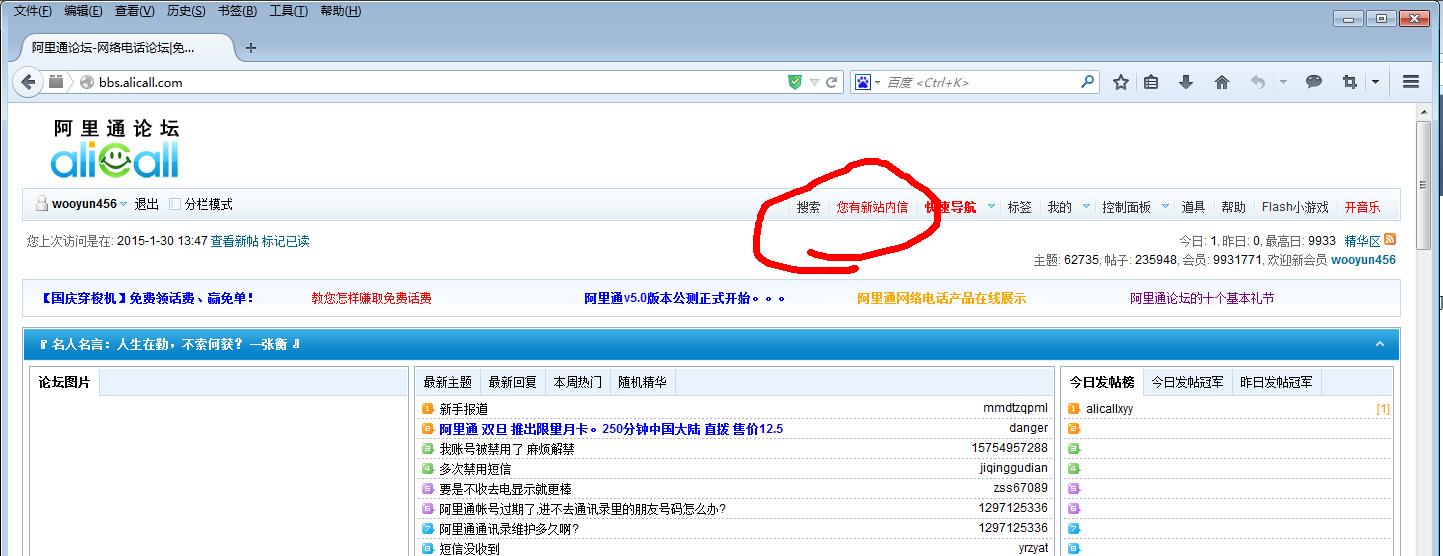Click the icon beside 我账号被禁用了 thread

coord(427,449)
